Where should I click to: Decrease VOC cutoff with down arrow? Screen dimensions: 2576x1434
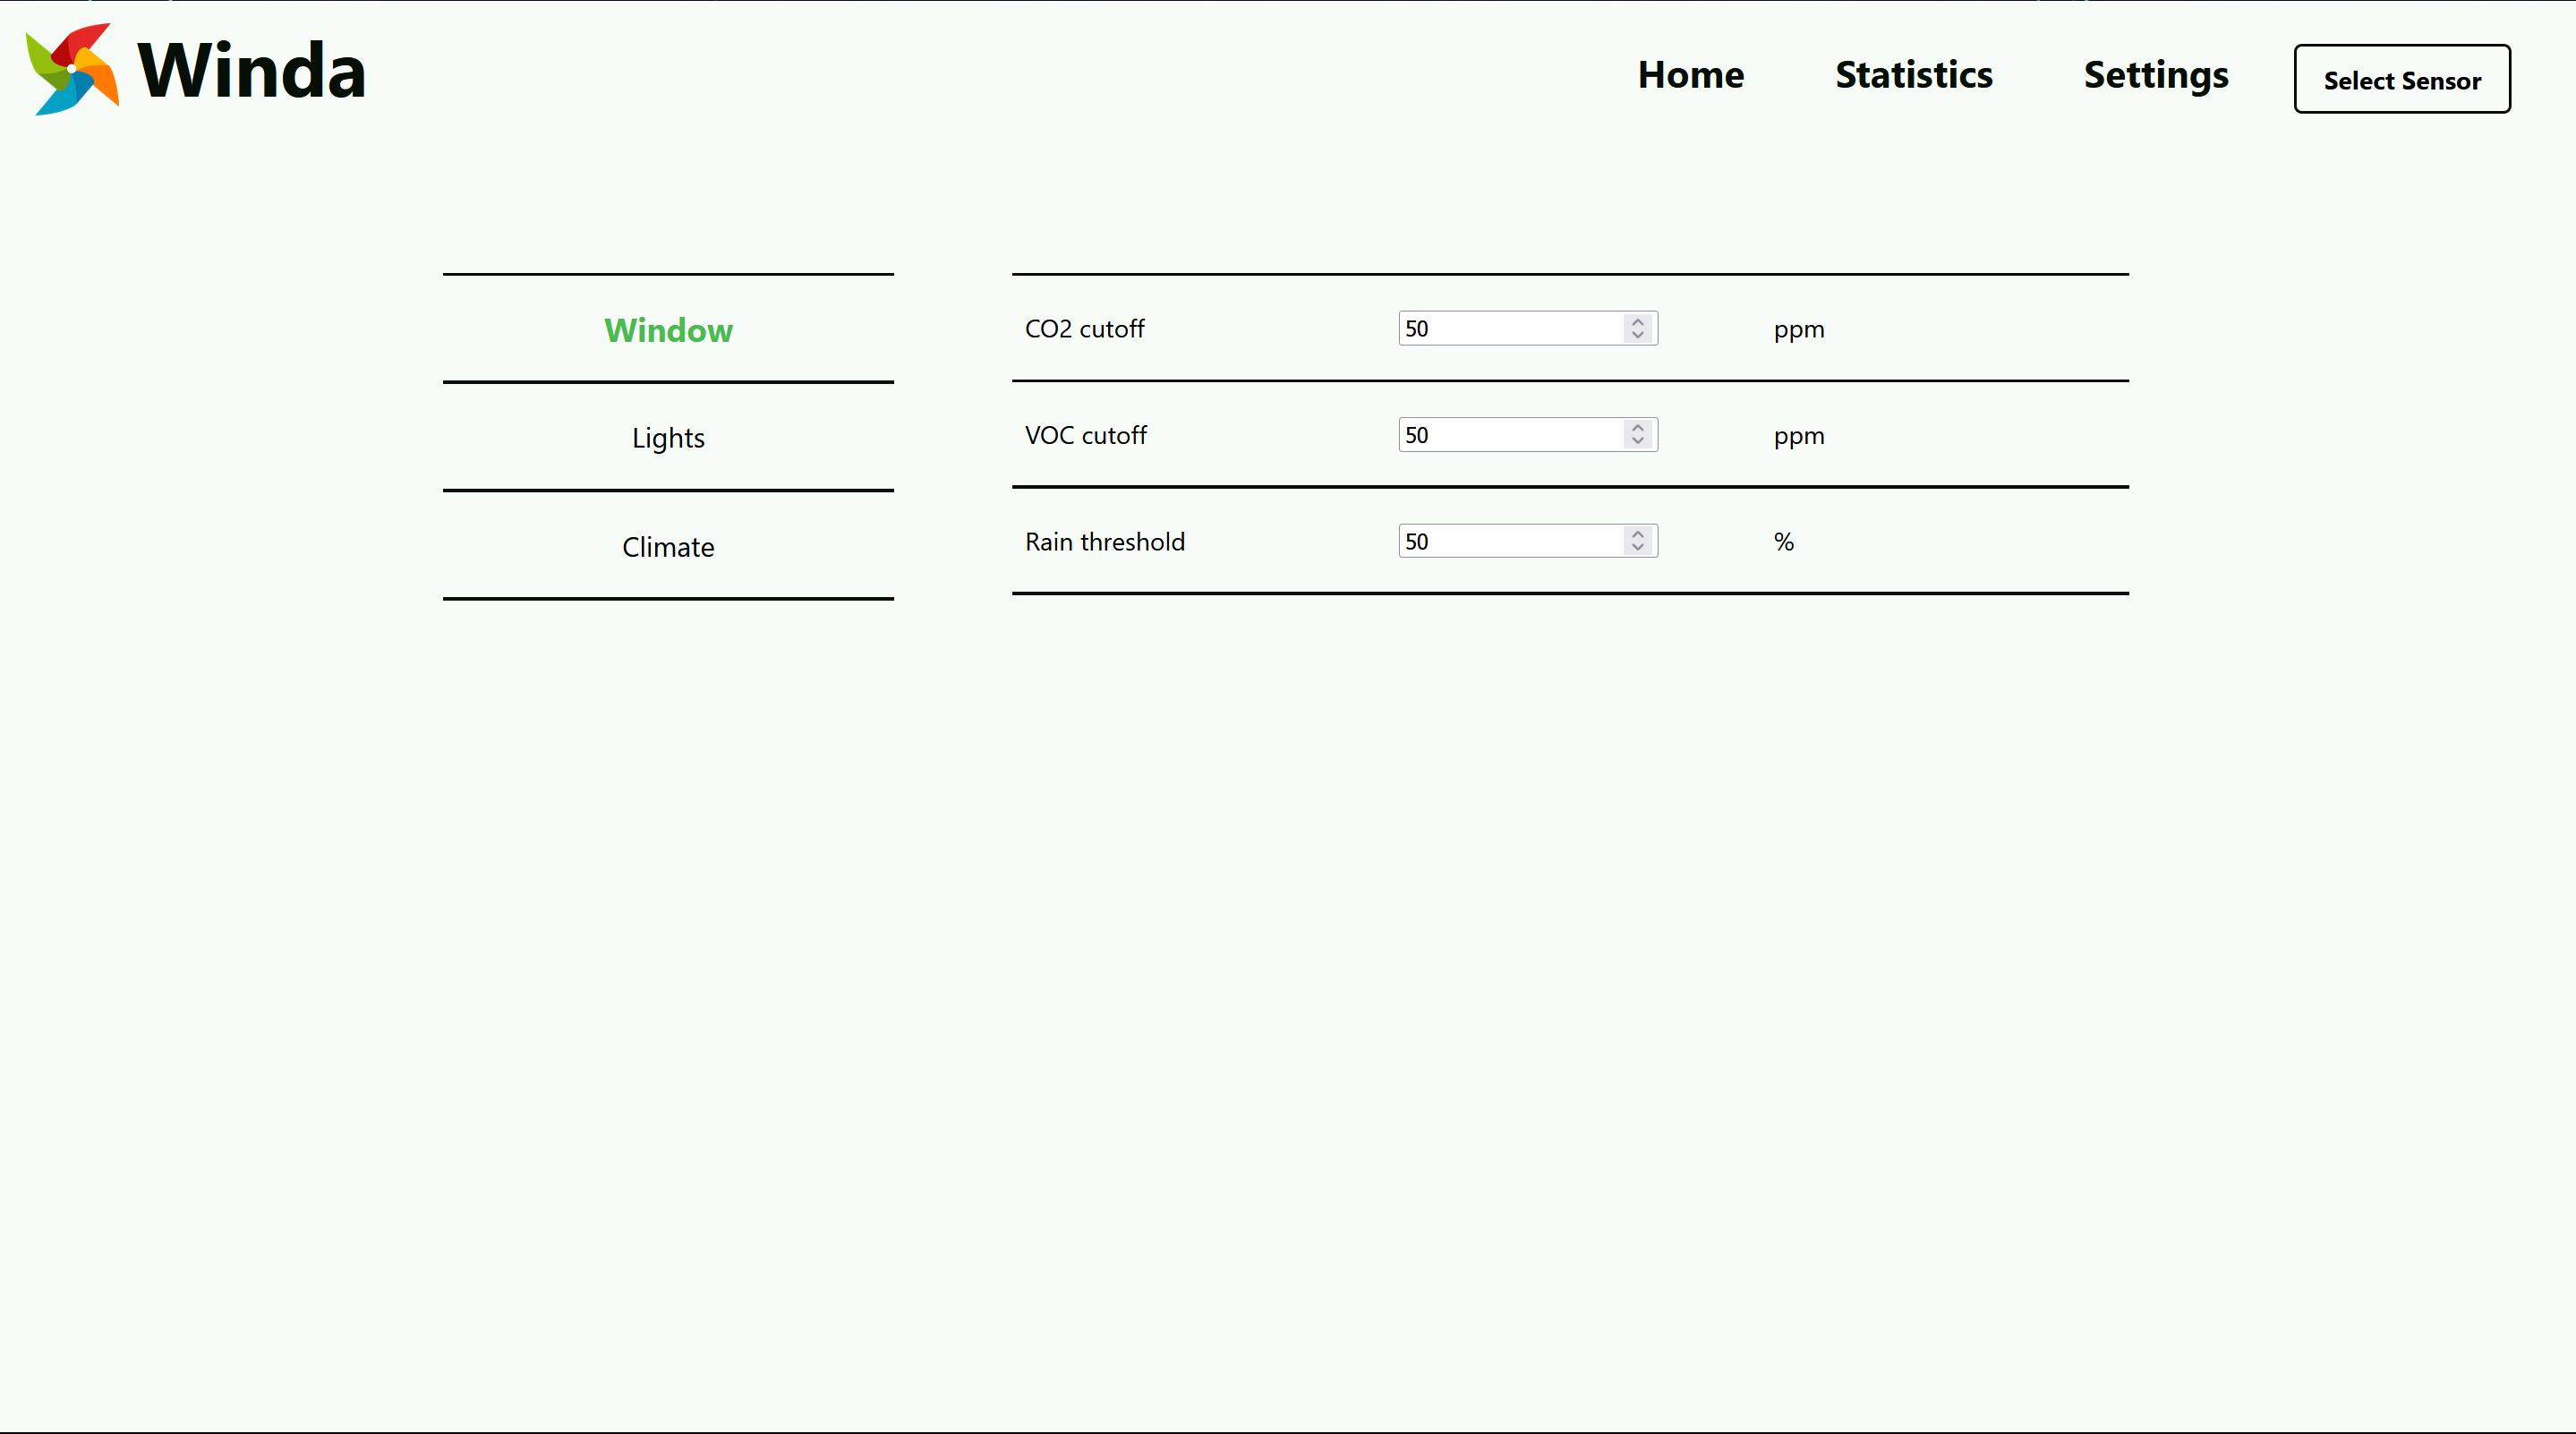1637,442
